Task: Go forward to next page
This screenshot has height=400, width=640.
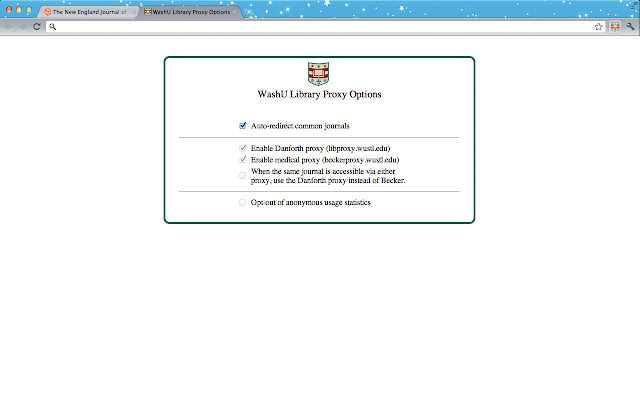Action: (23, 27)
